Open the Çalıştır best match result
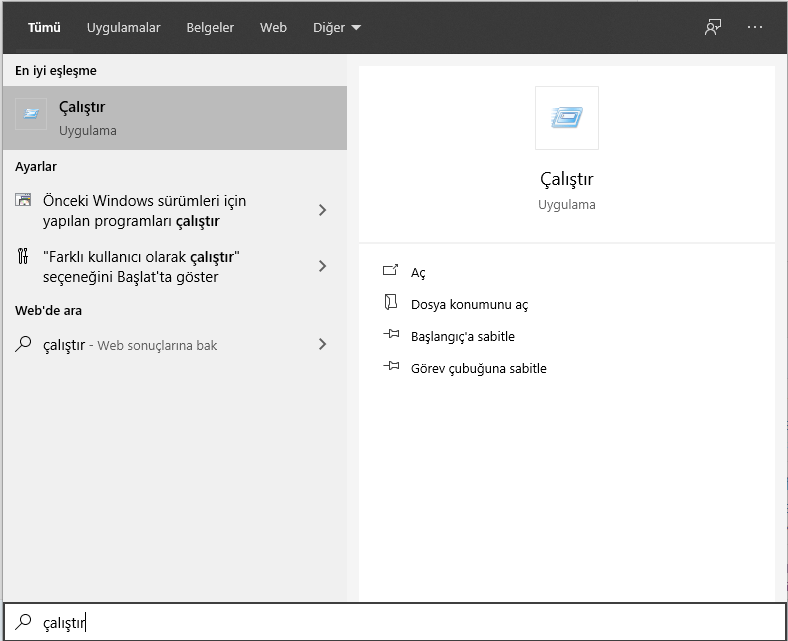 pyautogui.click(x=175, y=118)
